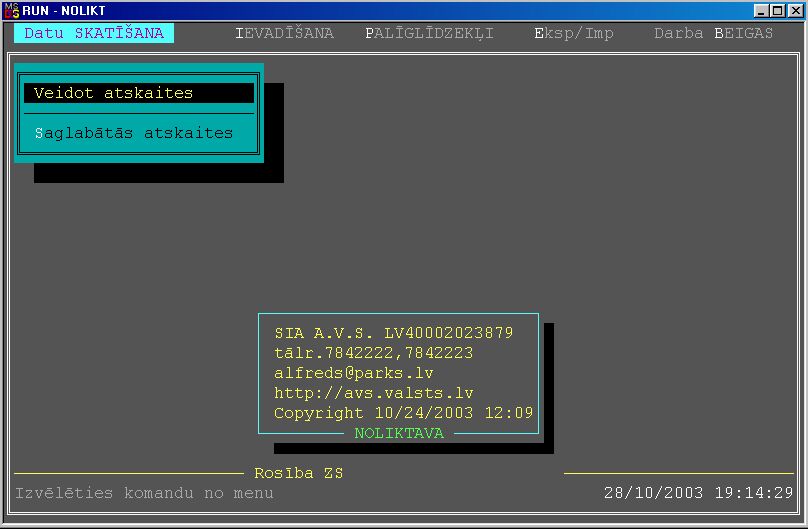
Task: Click the SIA A.V.S. LV40002023879 line
Action: (394, 333)
